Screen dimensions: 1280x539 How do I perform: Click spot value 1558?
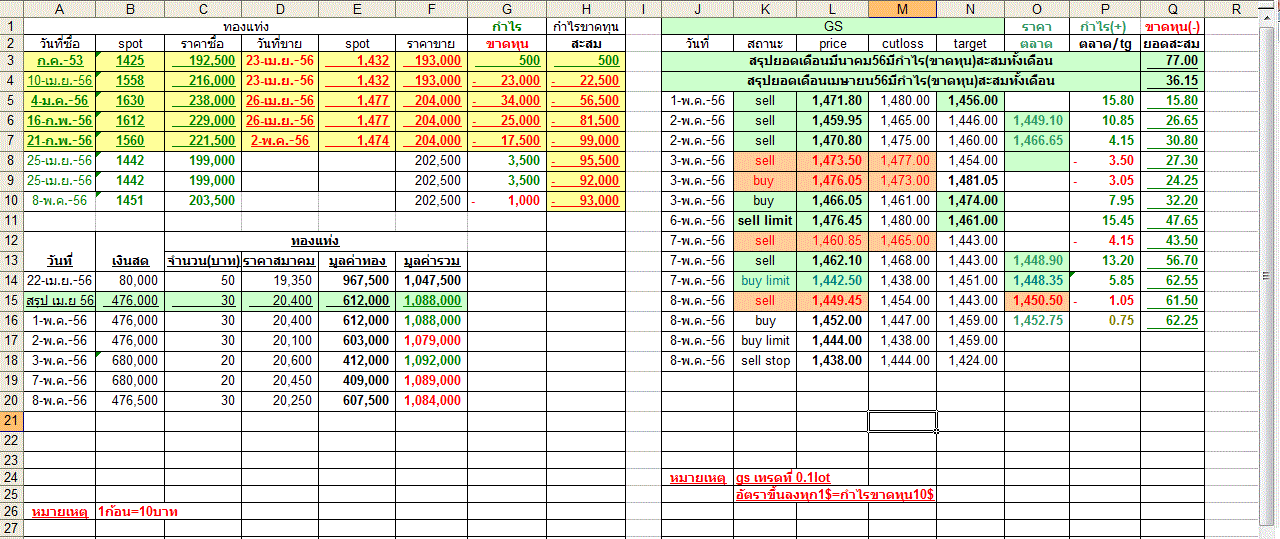coord(130,80)
